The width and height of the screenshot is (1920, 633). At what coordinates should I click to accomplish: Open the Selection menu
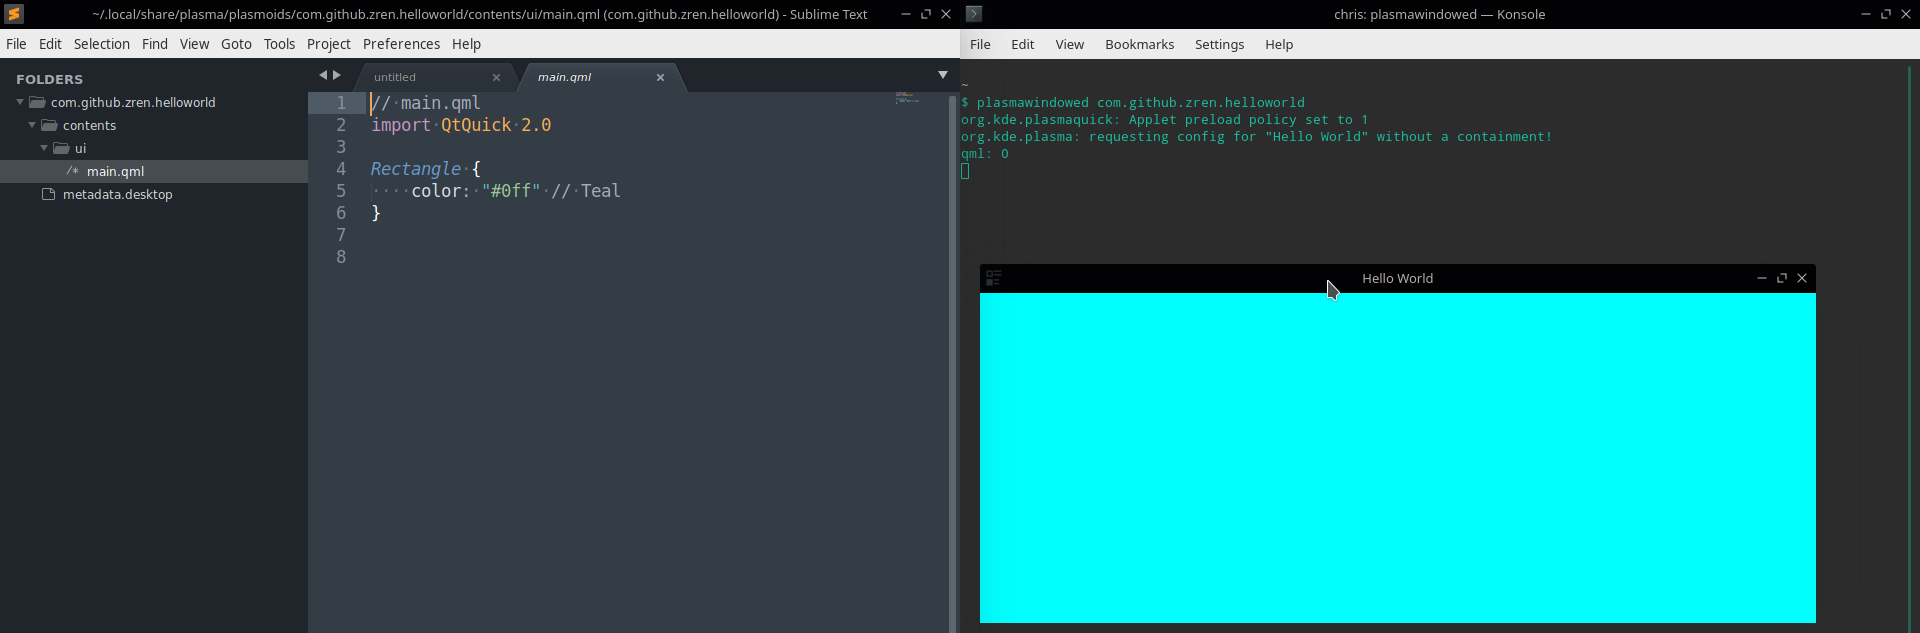[x=102, y=44]
